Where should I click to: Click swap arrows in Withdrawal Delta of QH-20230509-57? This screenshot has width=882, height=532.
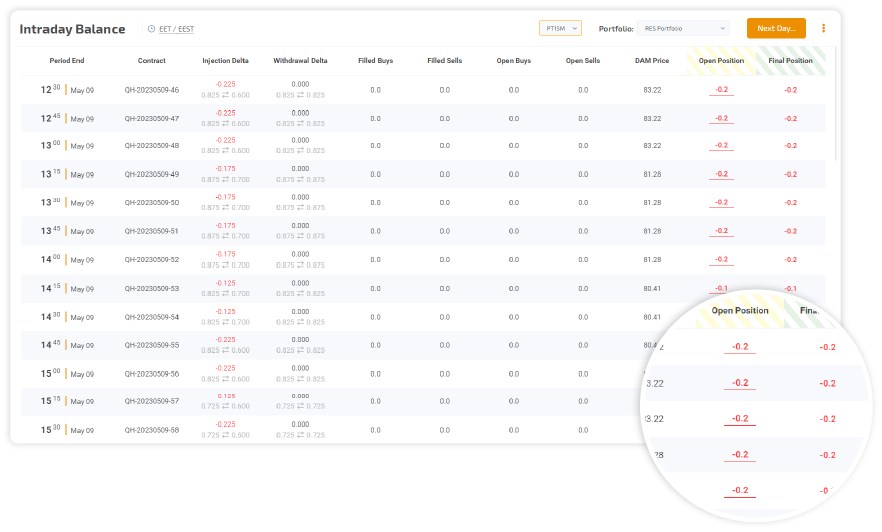(x=300, y=406)
